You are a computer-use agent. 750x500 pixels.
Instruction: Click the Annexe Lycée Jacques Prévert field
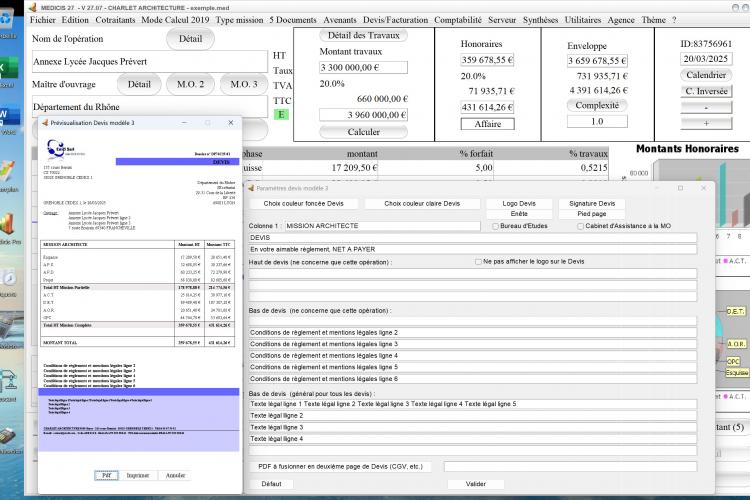click(149, 62)
